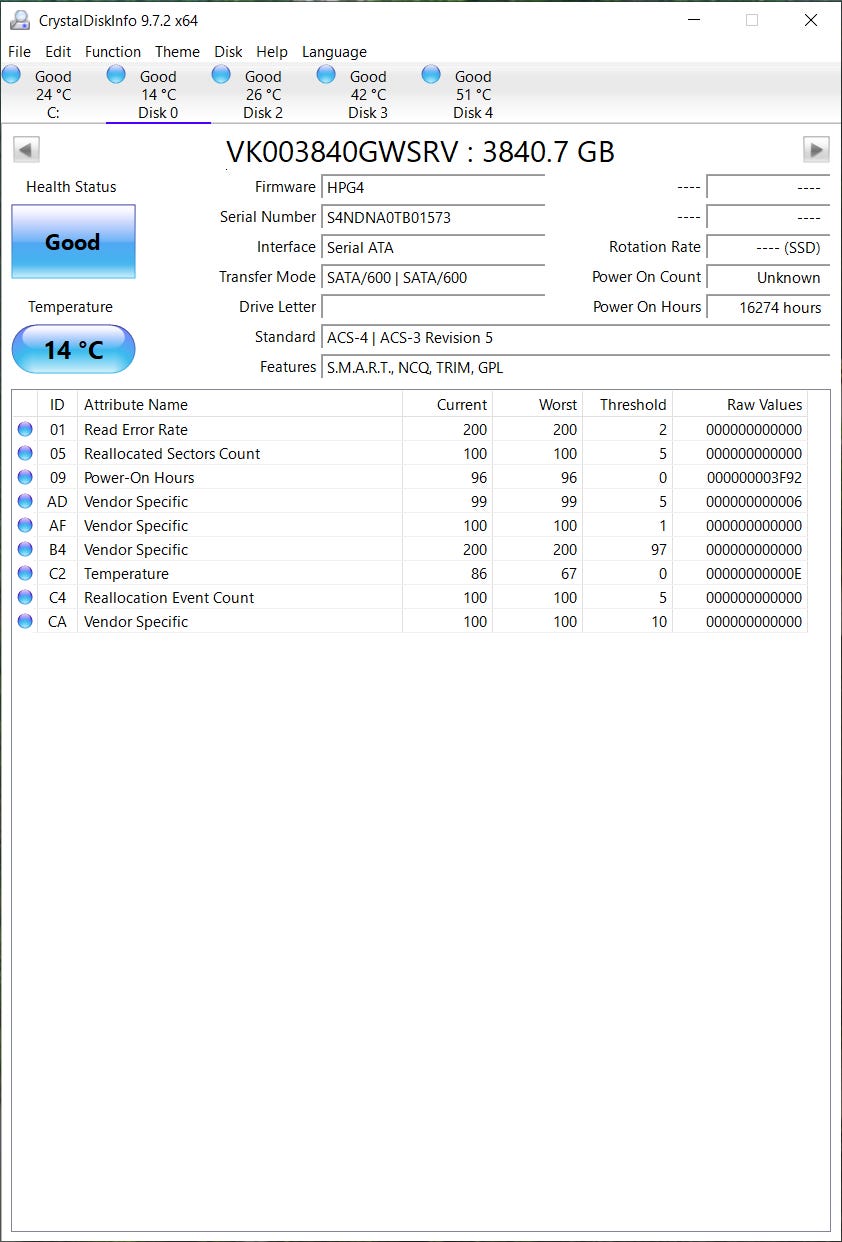Click the CrystalDiskInfo title bar icon
This screenshot has height=1242, width=842.
point(19,20)
